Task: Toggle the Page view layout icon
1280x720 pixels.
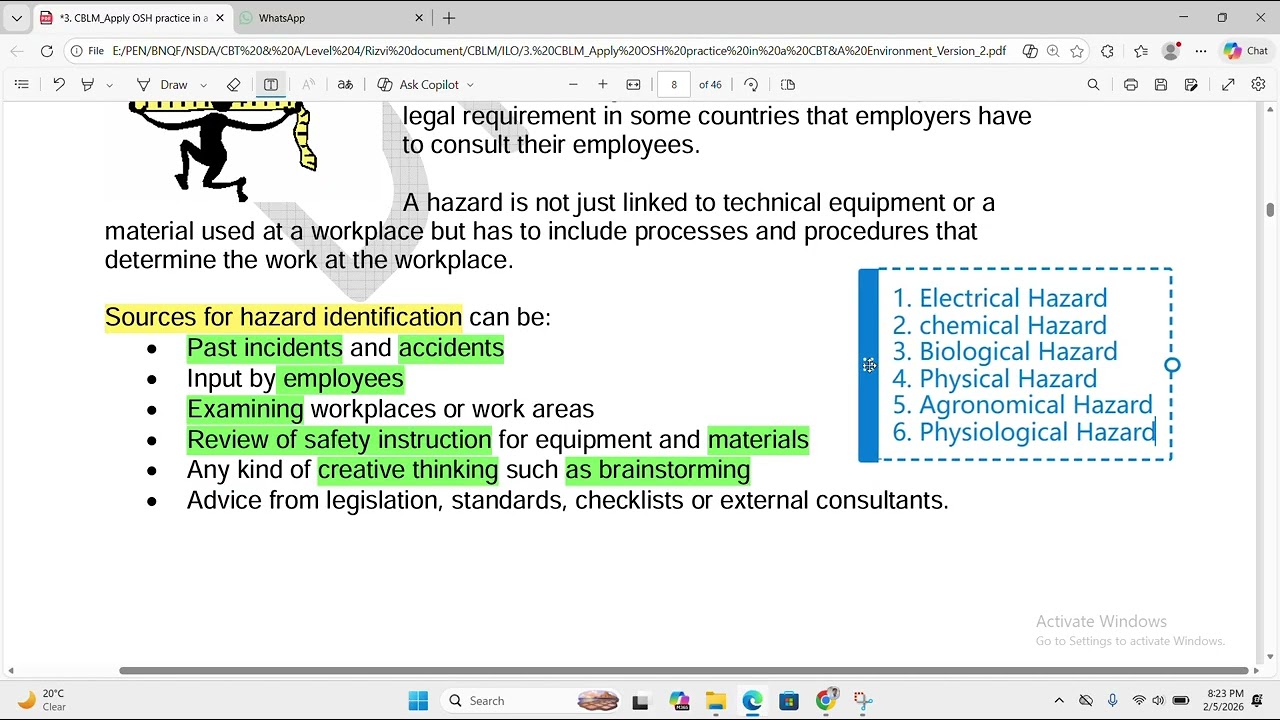Action: tap(788, 85)
